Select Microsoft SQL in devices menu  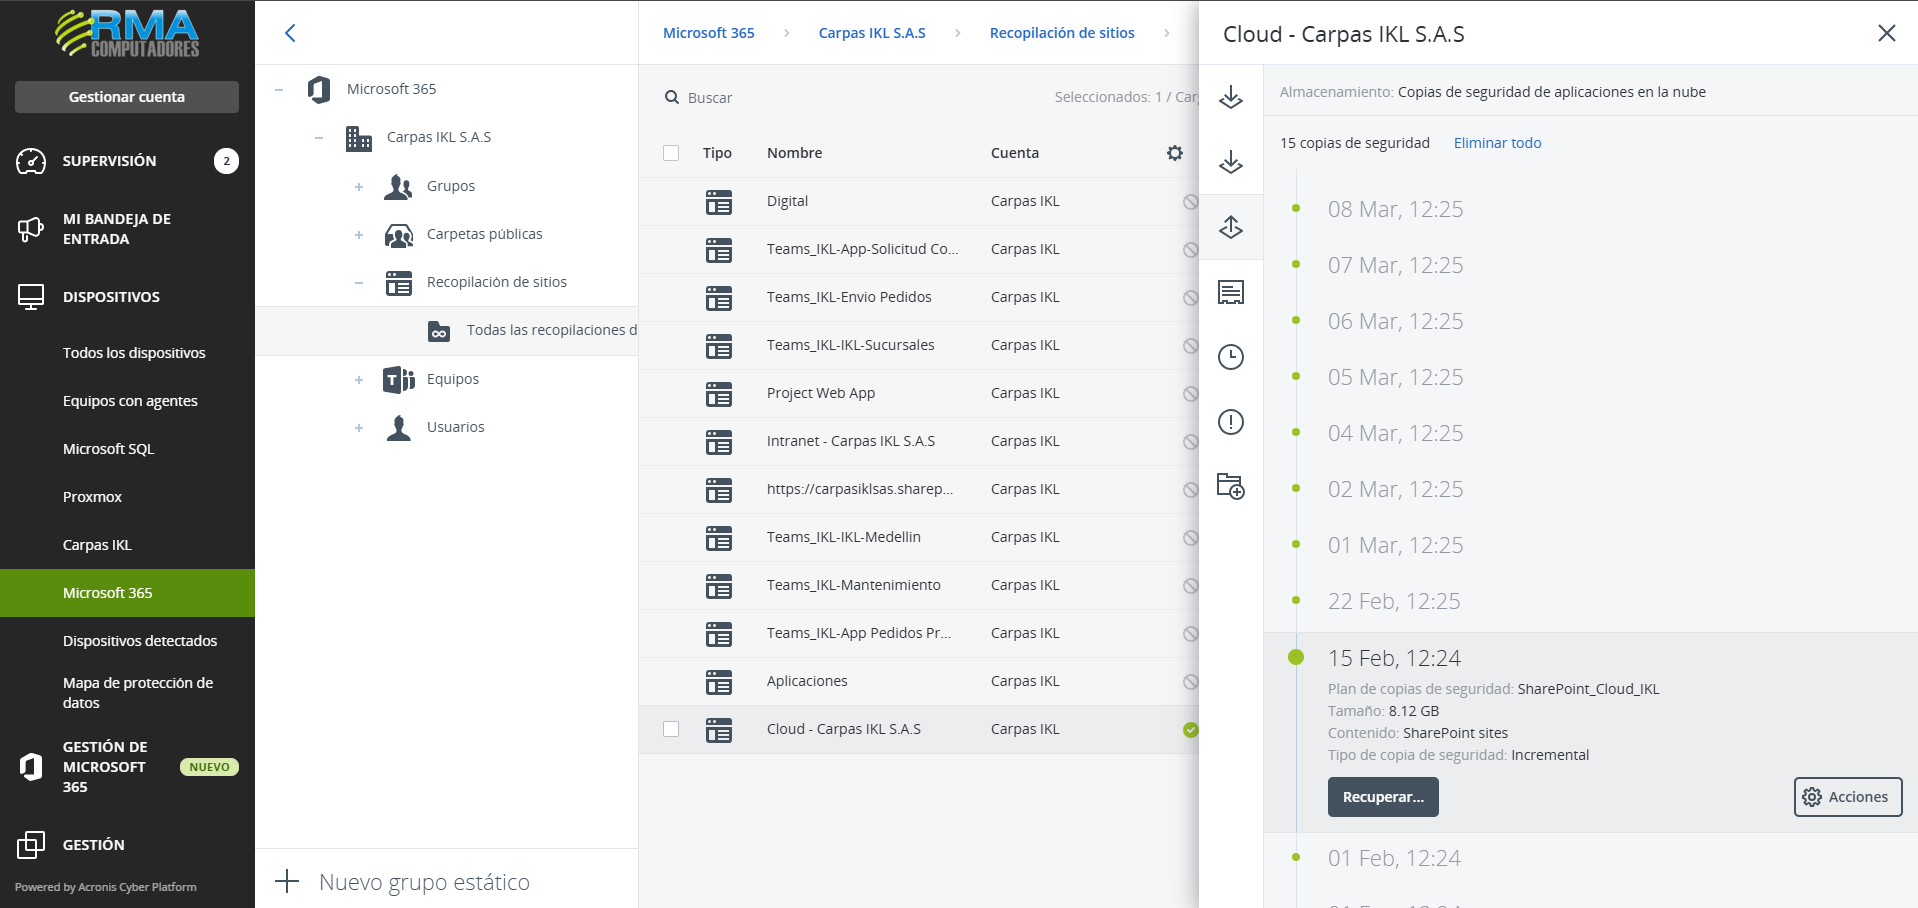[x=108, y=449]
